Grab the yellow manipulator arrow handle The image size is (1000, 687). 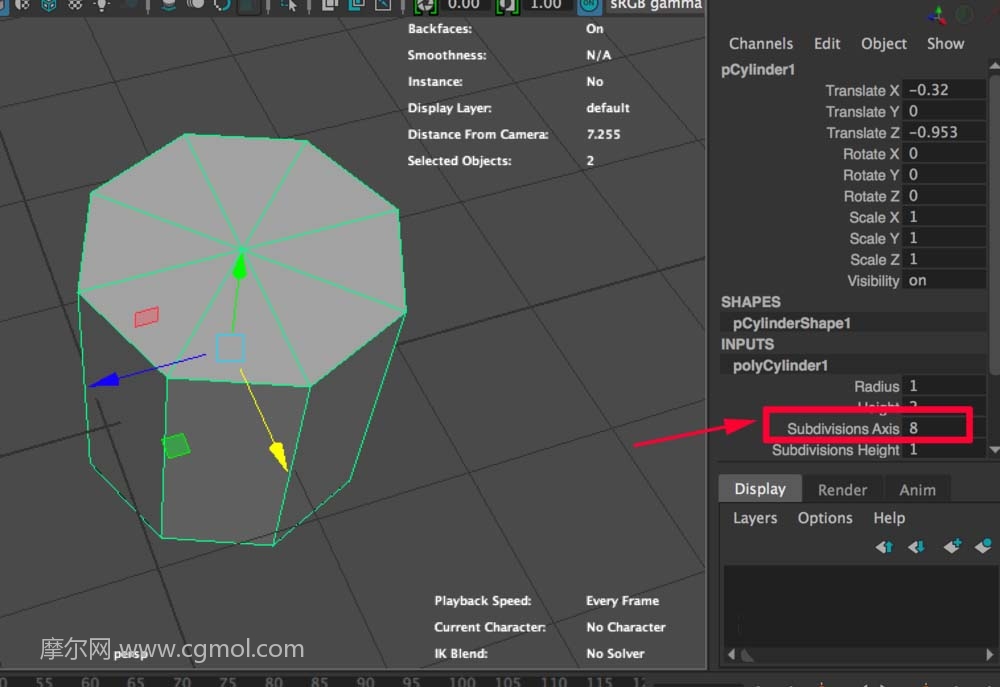[279, 454]
